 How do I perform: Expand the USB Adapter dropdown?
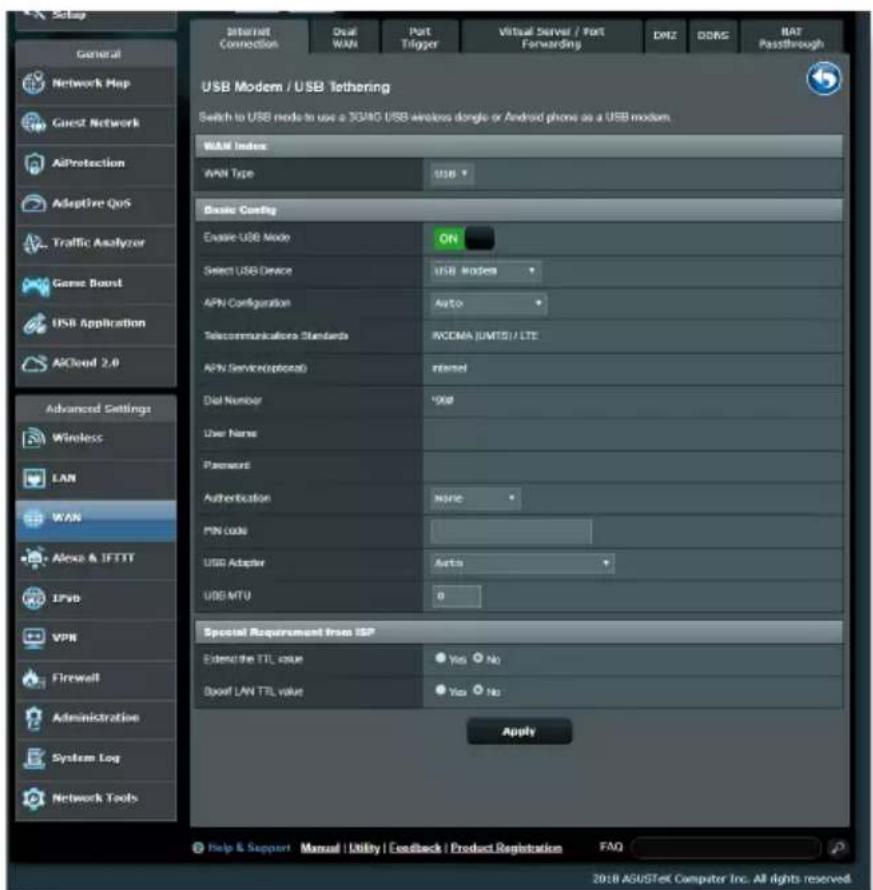[x=522, y=562]
